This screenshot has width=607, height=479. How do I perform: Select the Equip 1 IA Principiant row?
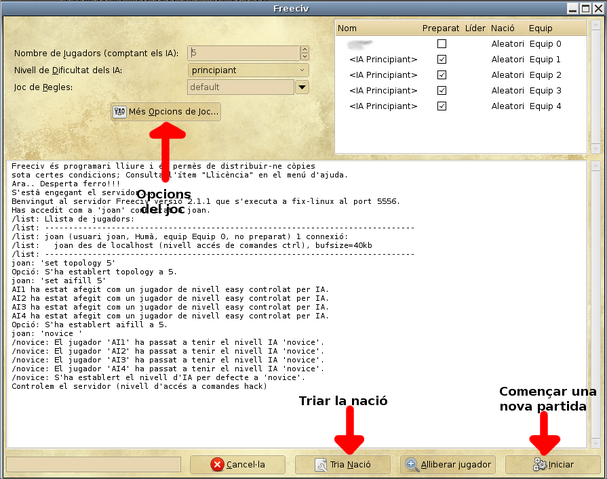[x=461, y=59]
